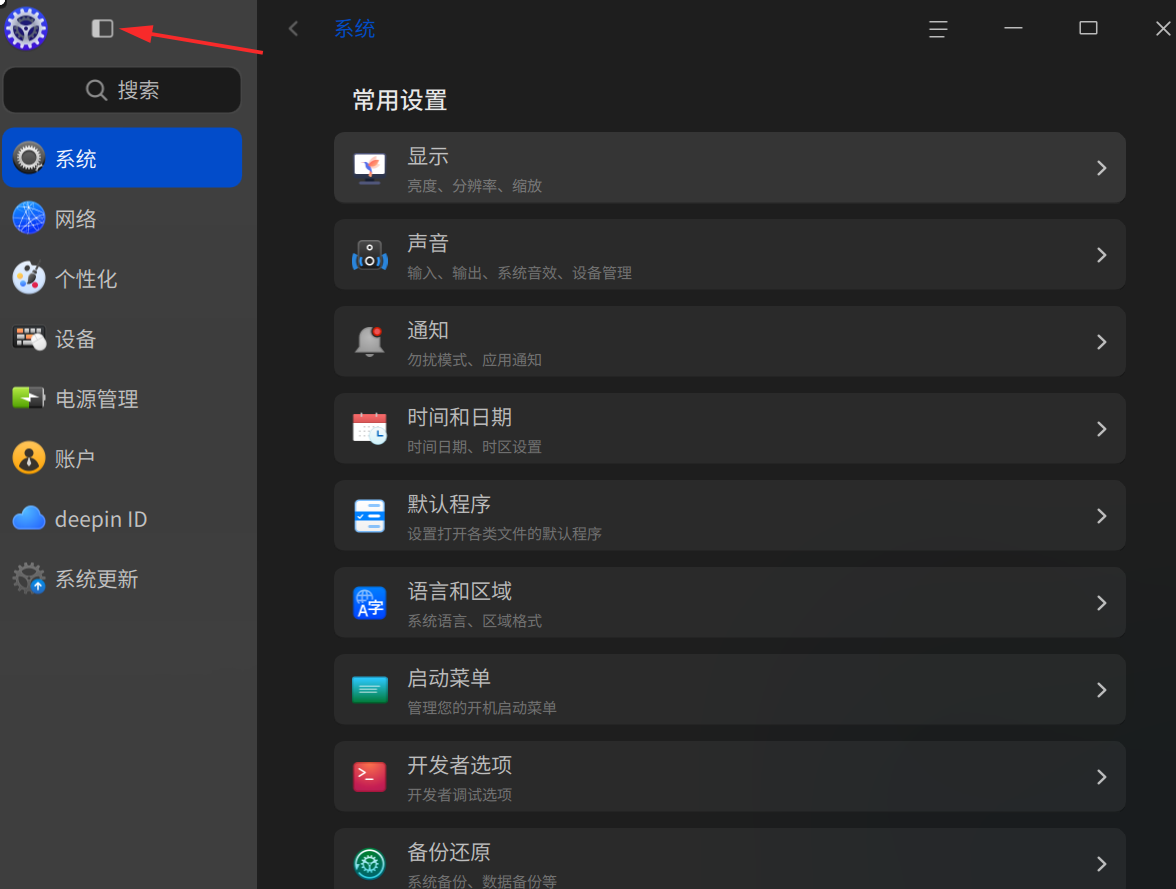Open 网络 category in sidebar
Viewport: 1176px width, 889px height.
point(122,218)
